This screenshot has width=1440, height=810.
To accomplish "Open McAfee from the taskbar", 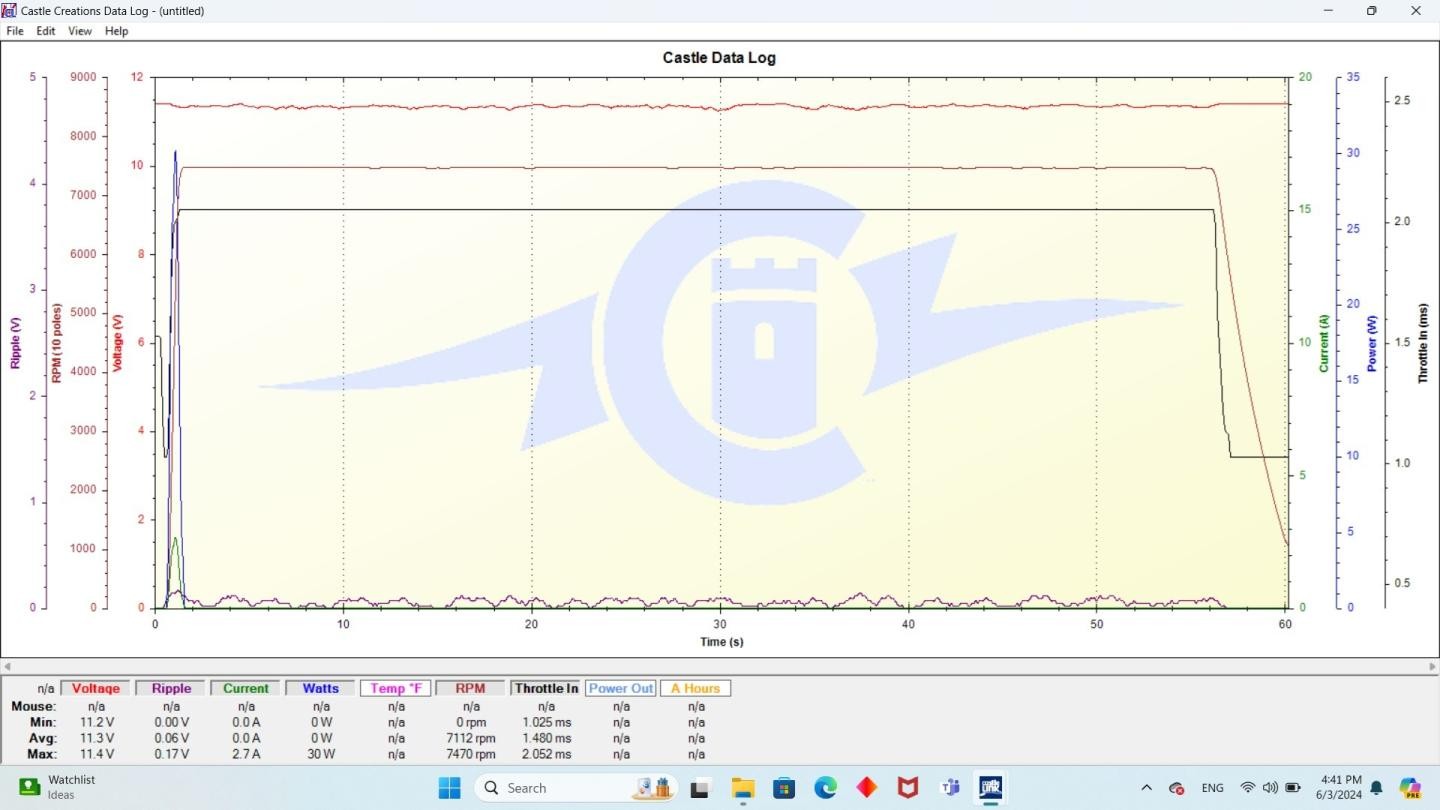I will click(x=908, y=788).
